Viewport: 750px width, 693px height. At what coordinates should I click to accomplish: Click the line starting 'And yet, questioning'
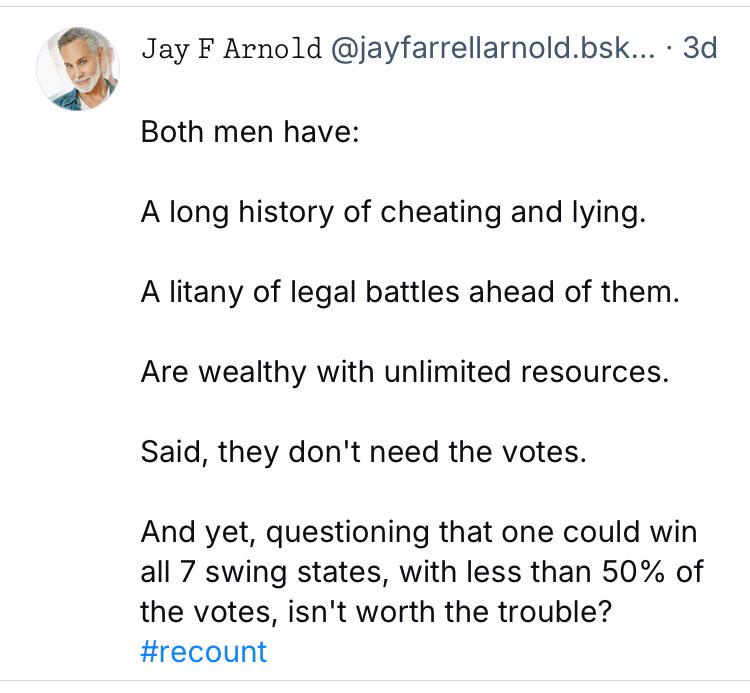419,532
